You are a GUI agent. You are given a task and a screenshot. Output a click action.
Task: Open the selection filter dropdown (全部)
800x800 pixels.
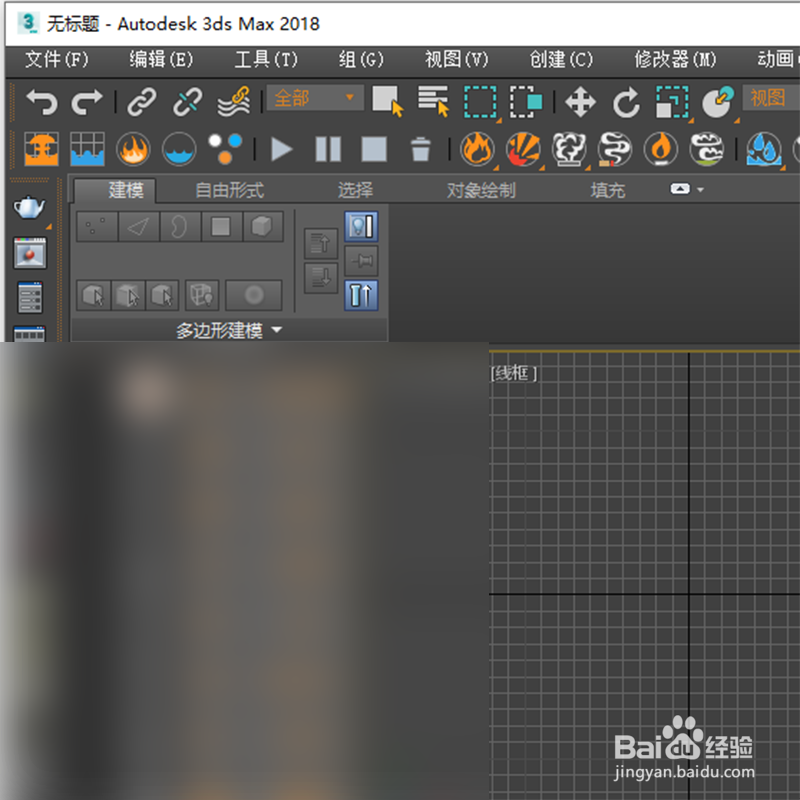pos(315,97)
